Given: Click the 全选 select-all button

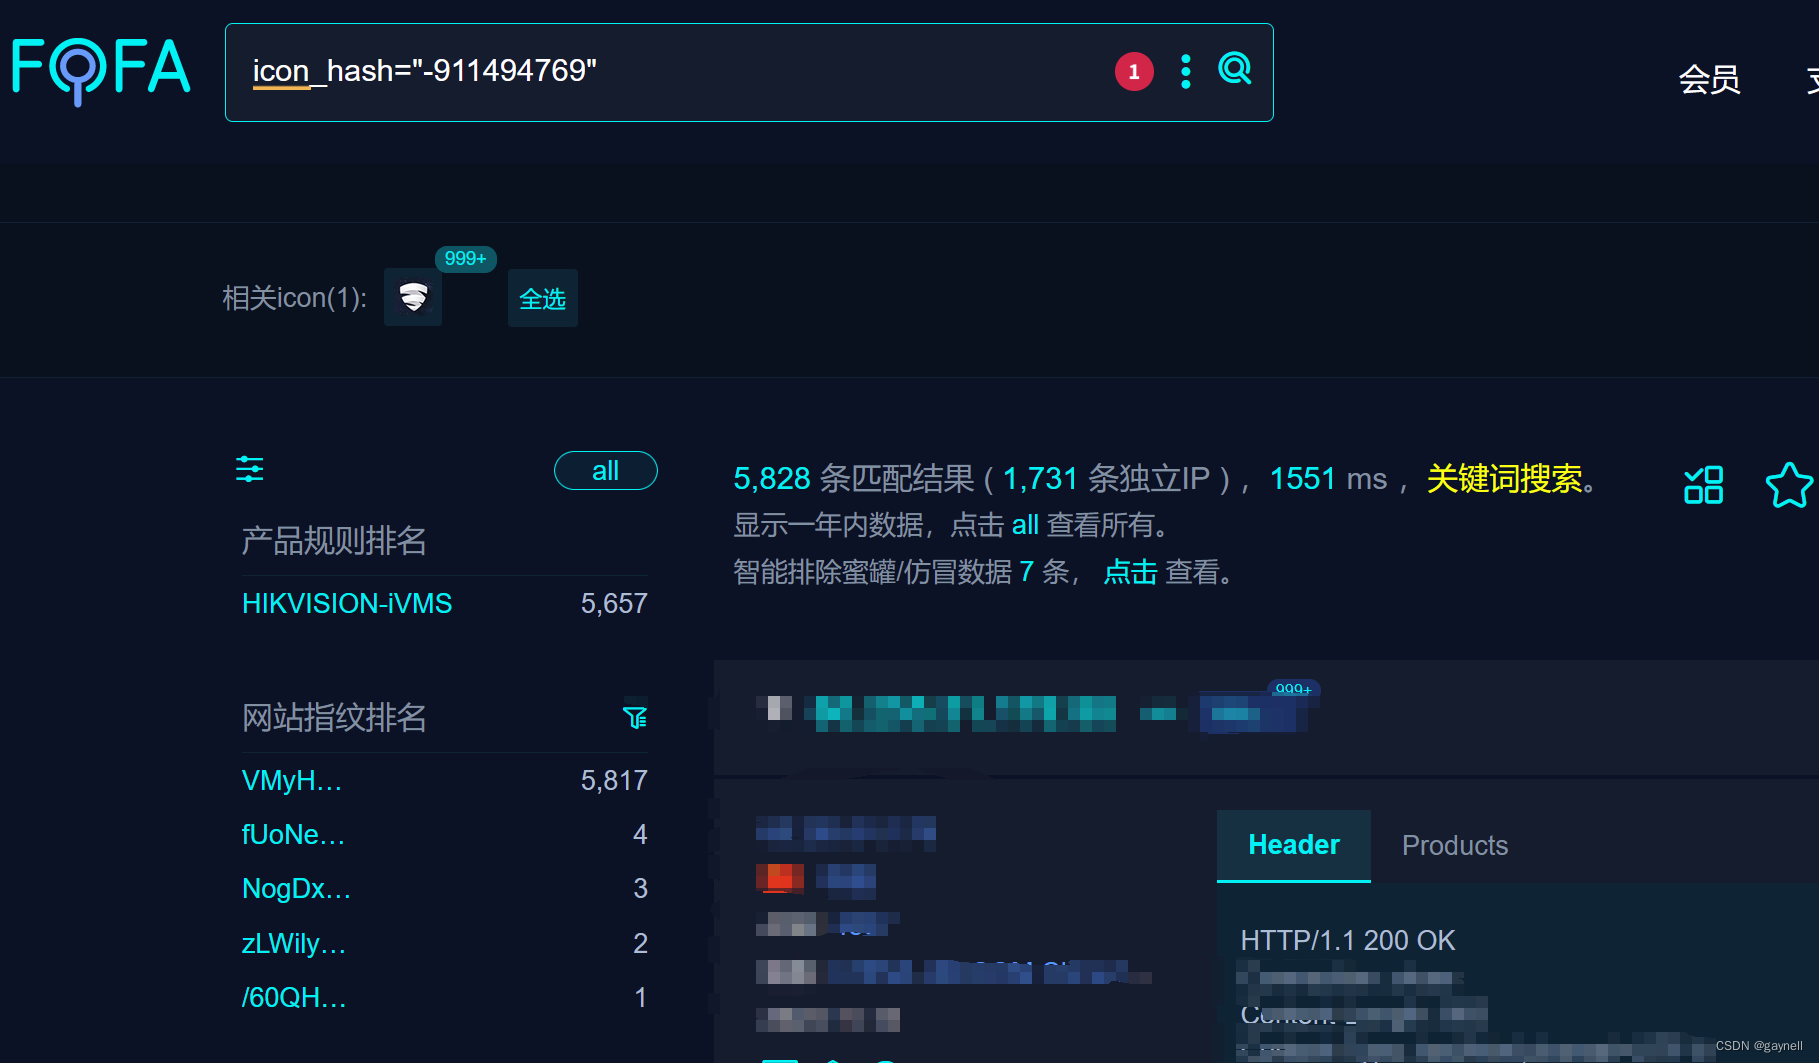Looking at the screenshot, I should (x=543, y=298).
